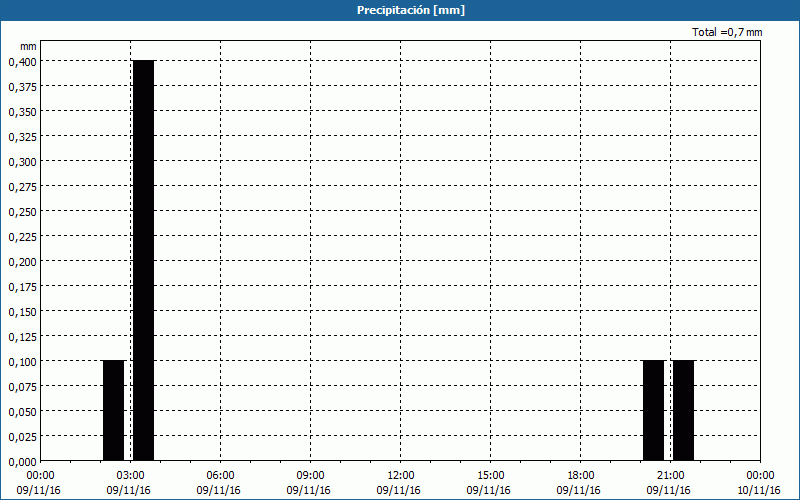
Task: Click the 15:00 time axis label
Action: click(490, 476)
